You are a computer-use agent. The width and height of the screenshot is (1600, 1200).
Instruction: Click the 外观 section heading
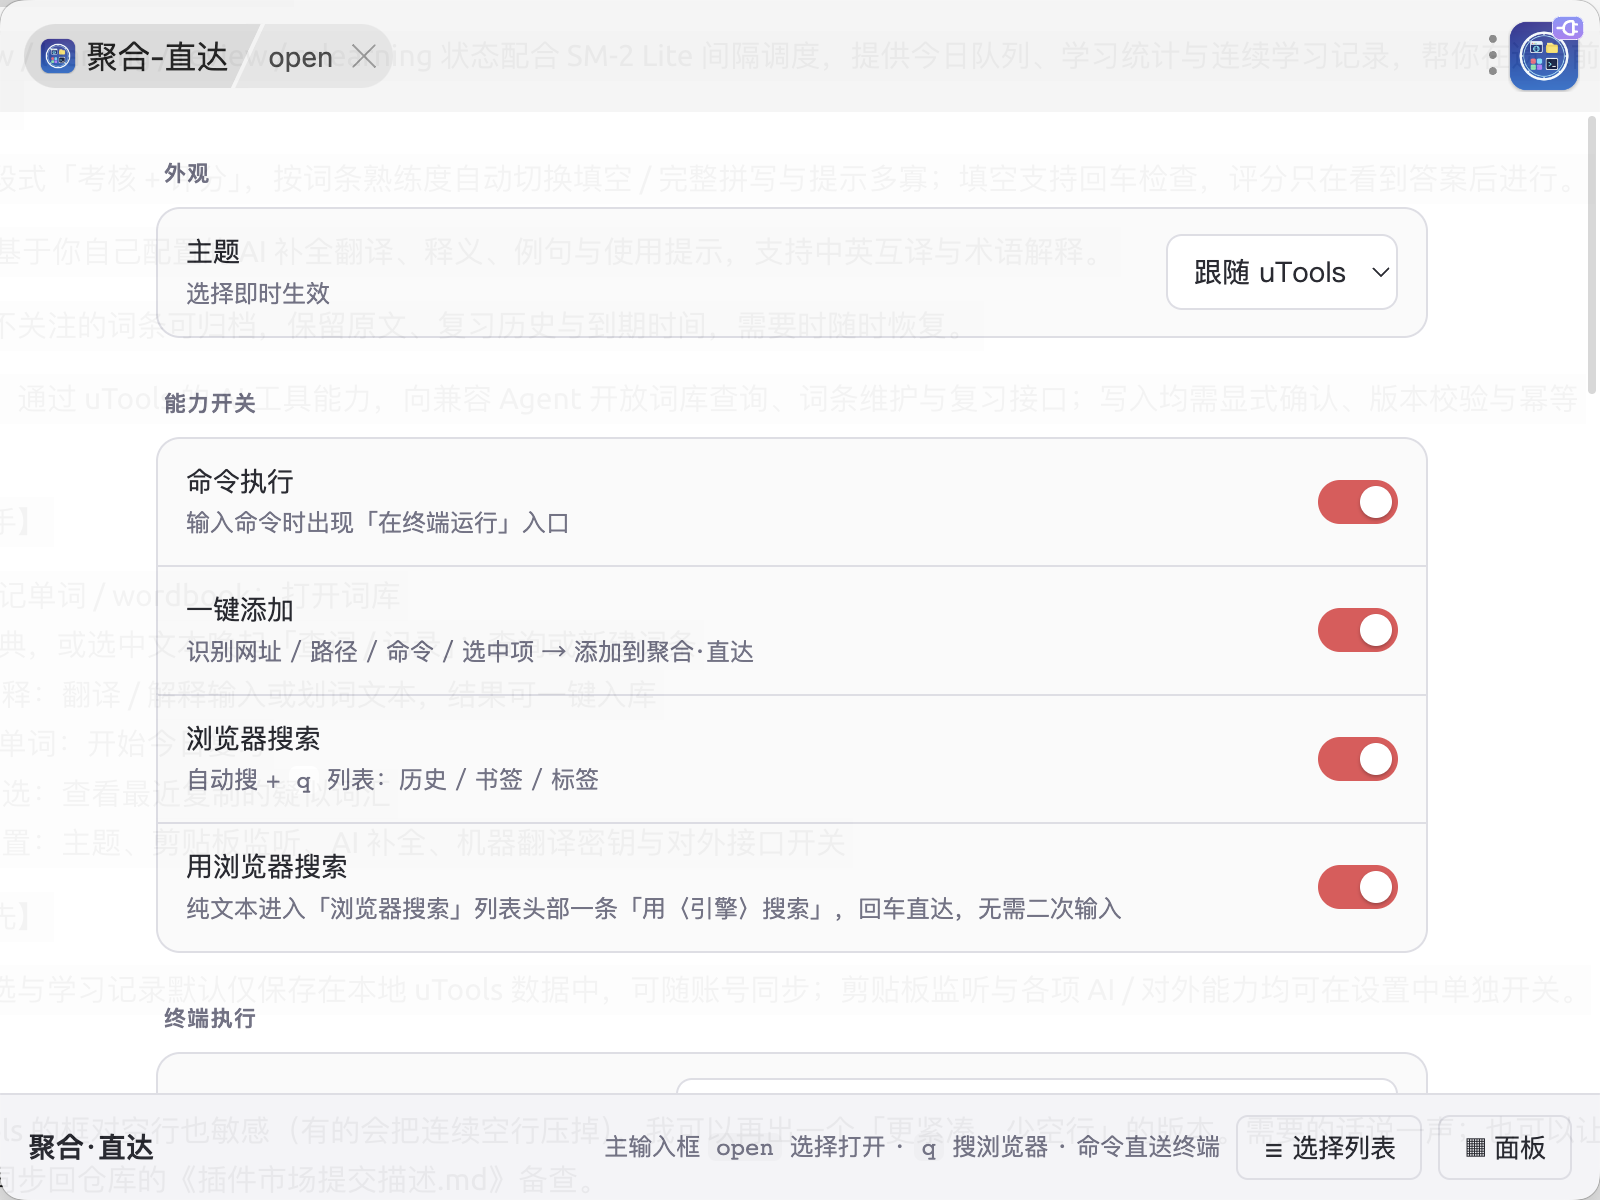[x=187, y=174]
